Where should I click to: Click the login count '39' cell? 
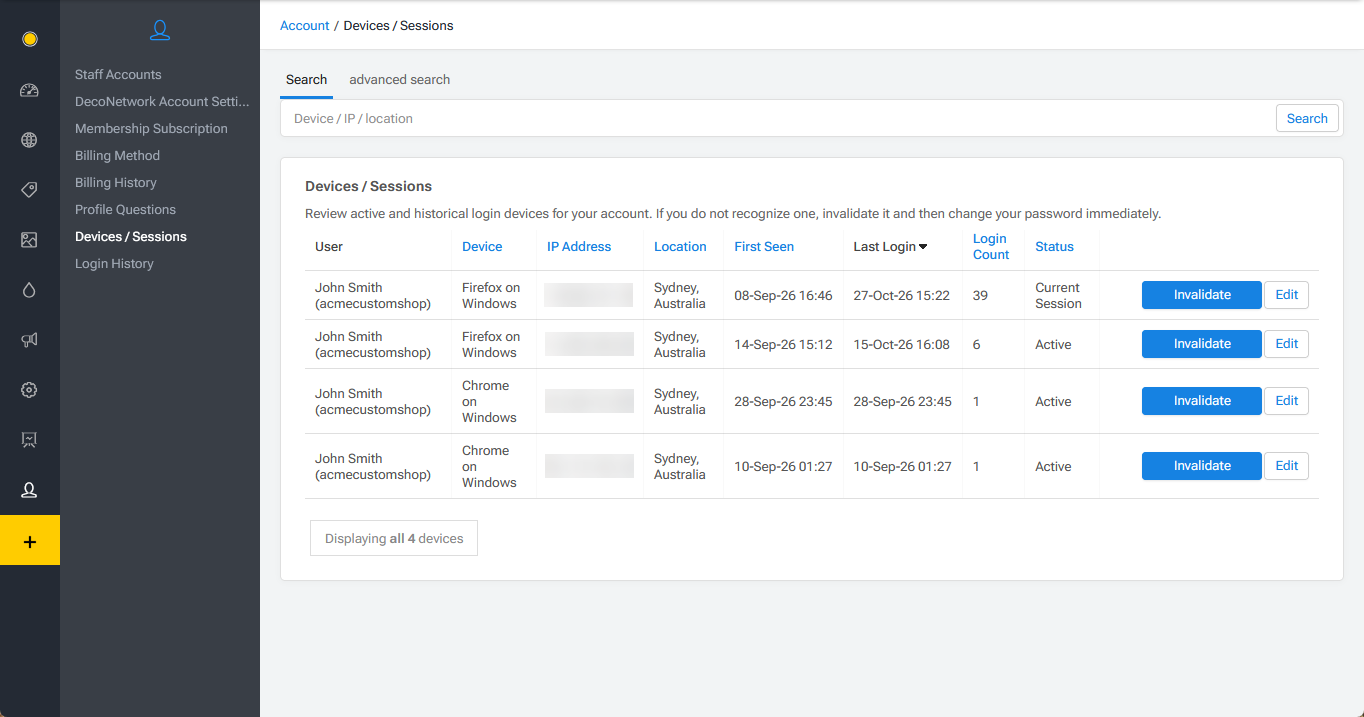pyautogui.click(x=980, y=296)
